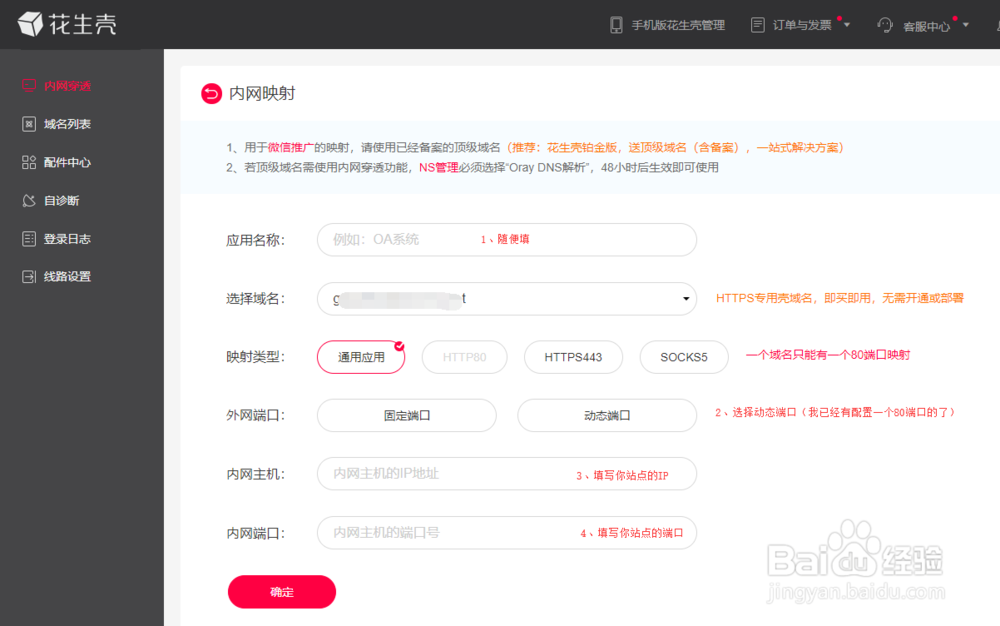Click the 一个域名只能有一个80端口映射 notice
The height and width of the screenshot is (626, 1000).
click(x=828, y=355)
